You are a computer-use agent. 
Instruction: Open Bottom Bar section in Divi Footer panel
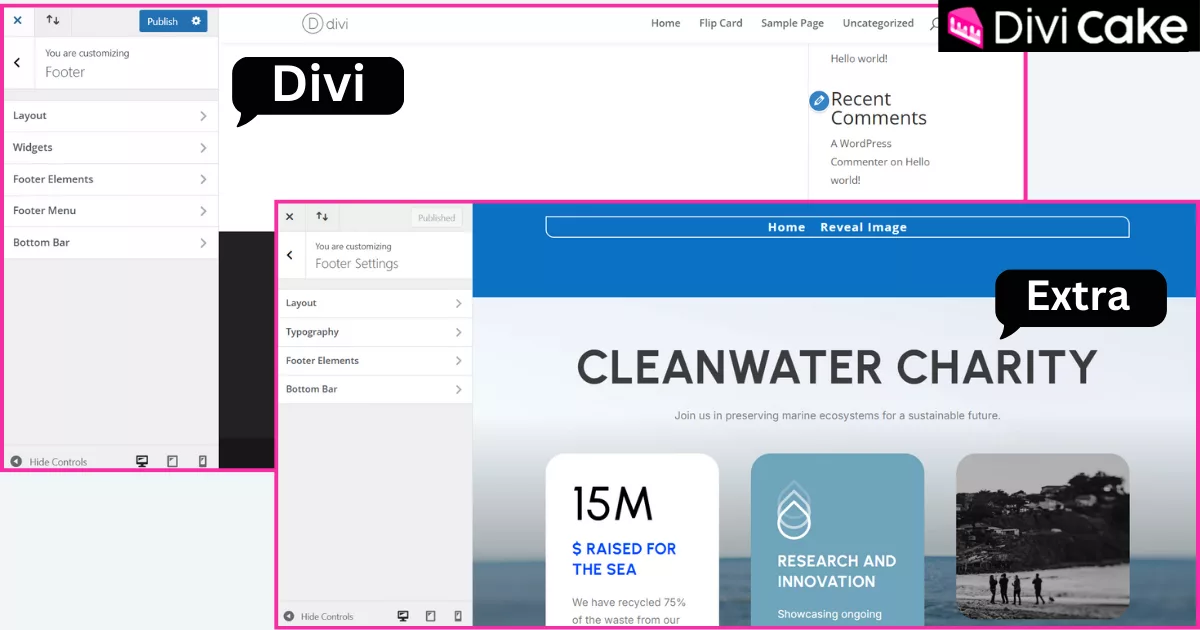[x=110, y=243]
